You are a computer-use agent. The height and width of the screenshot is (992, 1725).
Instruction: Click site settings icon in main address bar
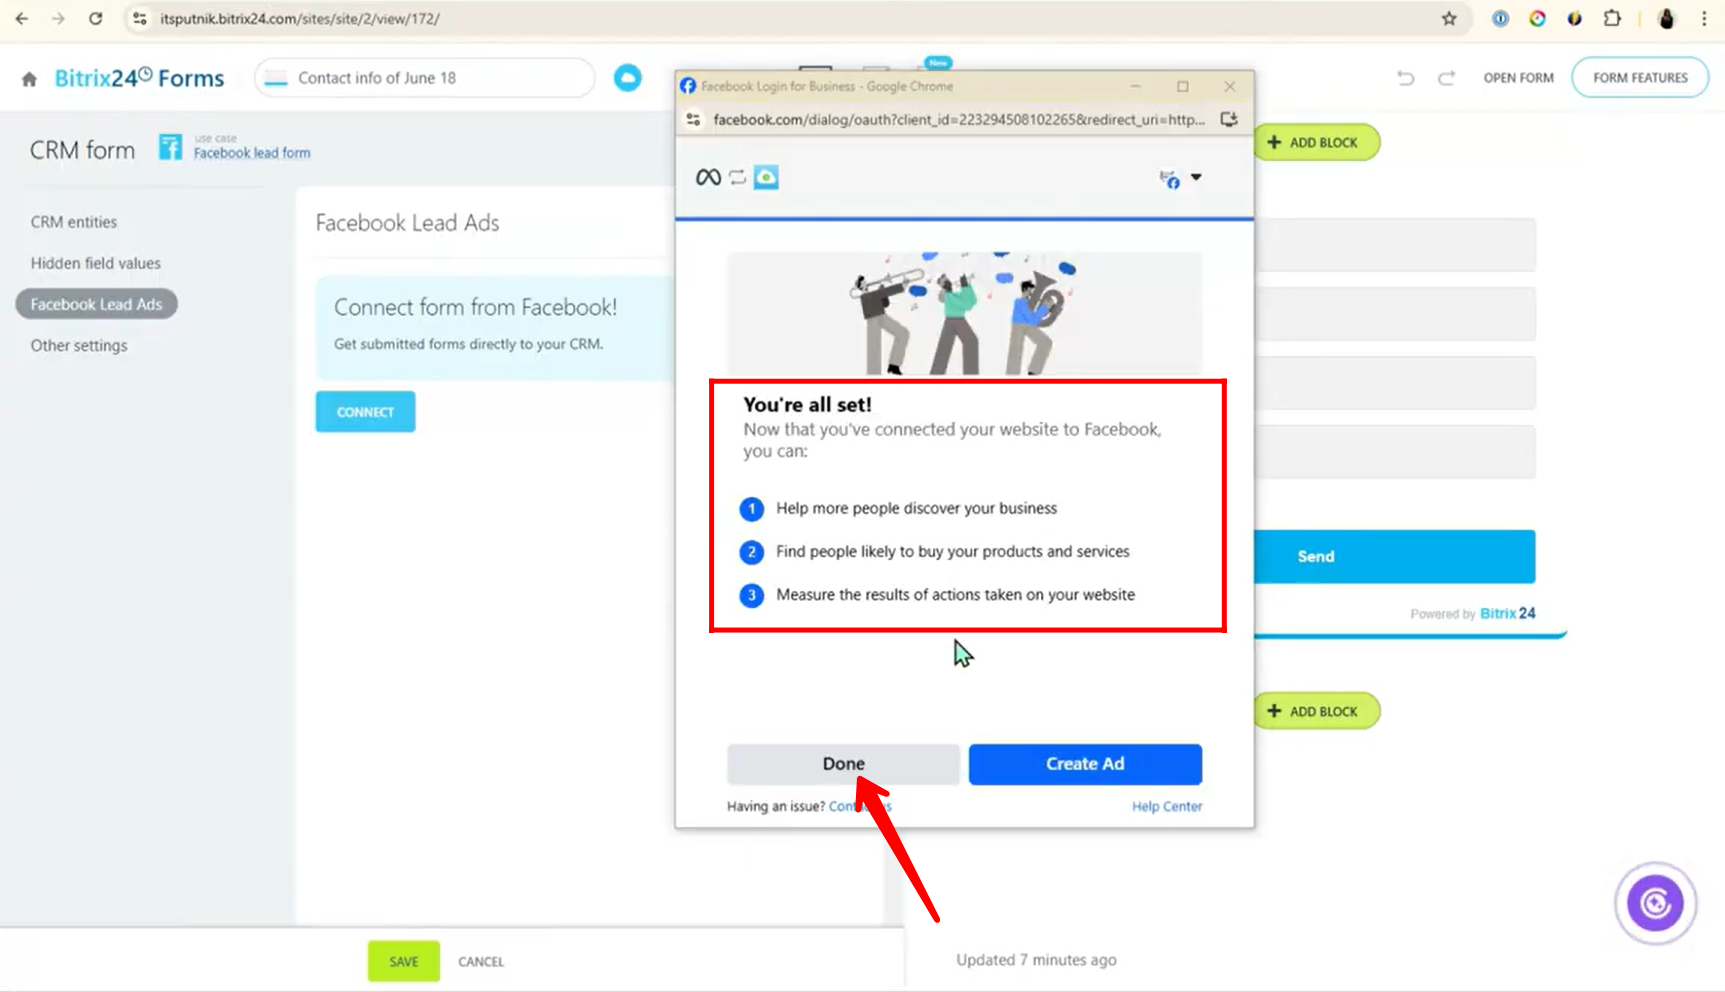(x=140, y=19)
